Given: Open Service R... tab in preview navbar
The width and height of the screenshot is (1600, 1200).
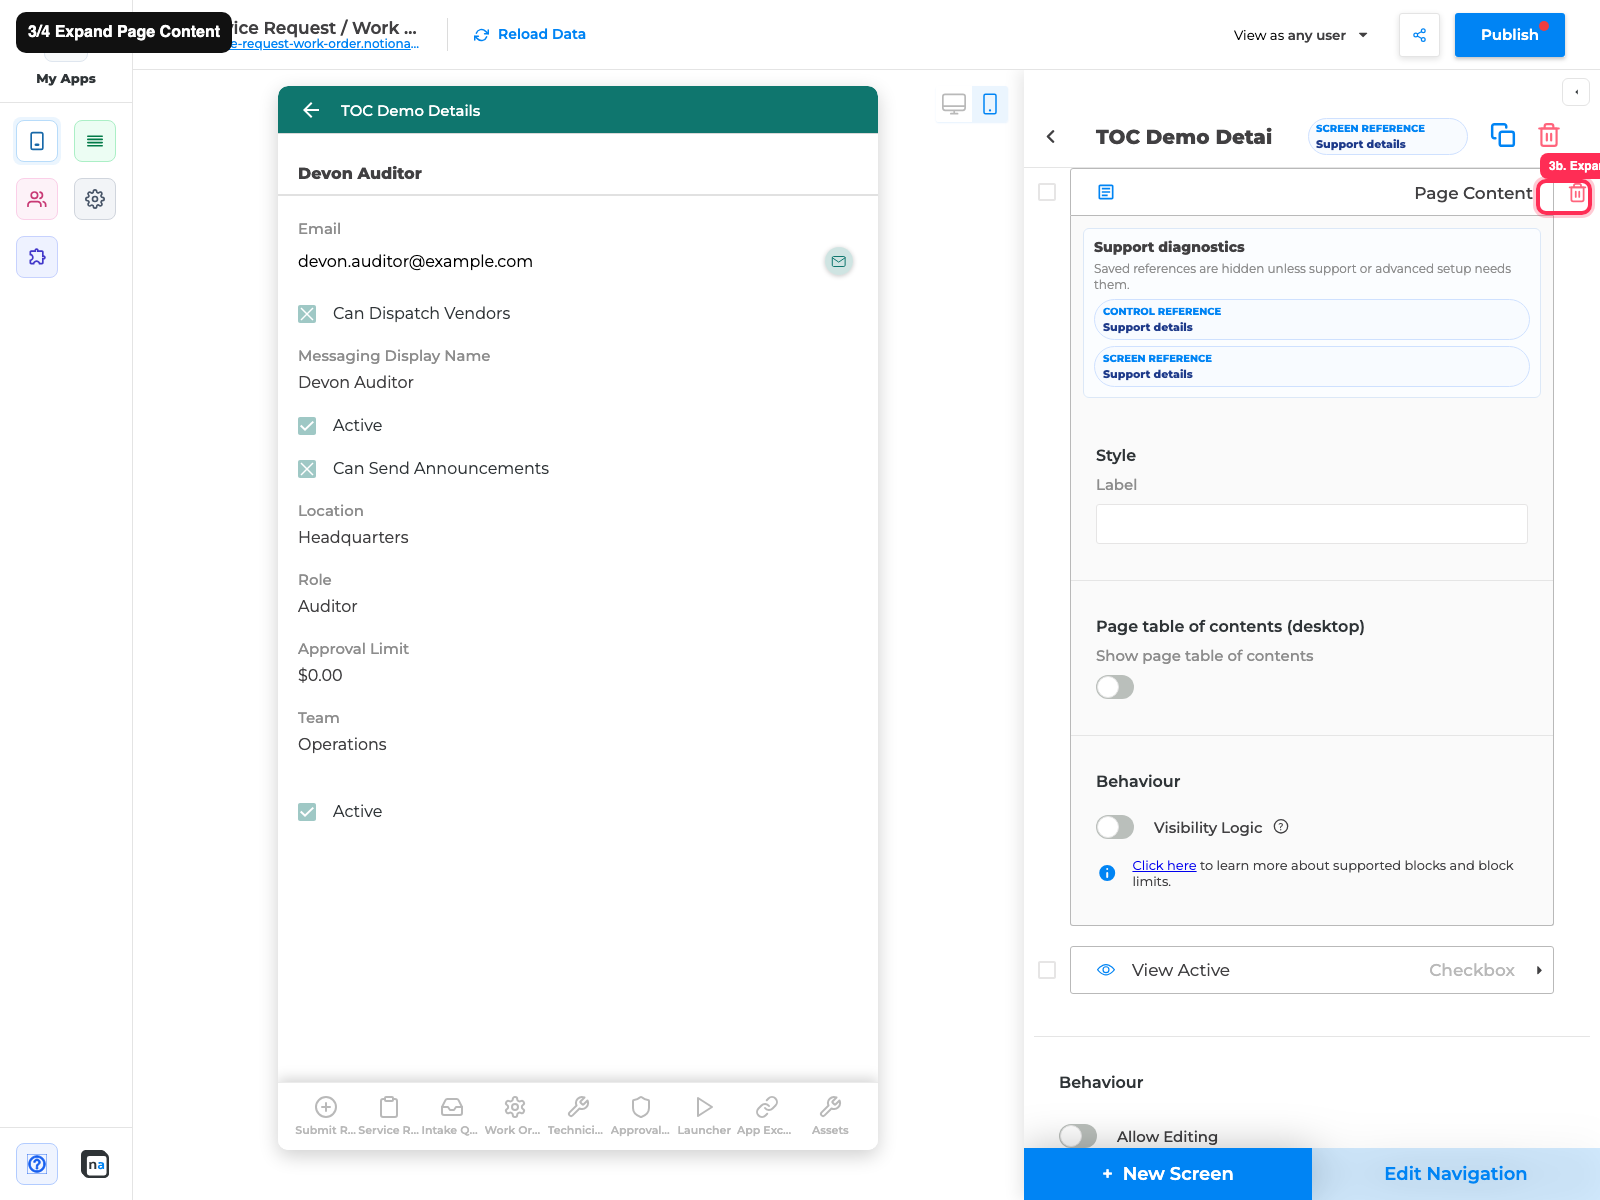Looking at the screenshot, I should click(x=389, y=1116).
